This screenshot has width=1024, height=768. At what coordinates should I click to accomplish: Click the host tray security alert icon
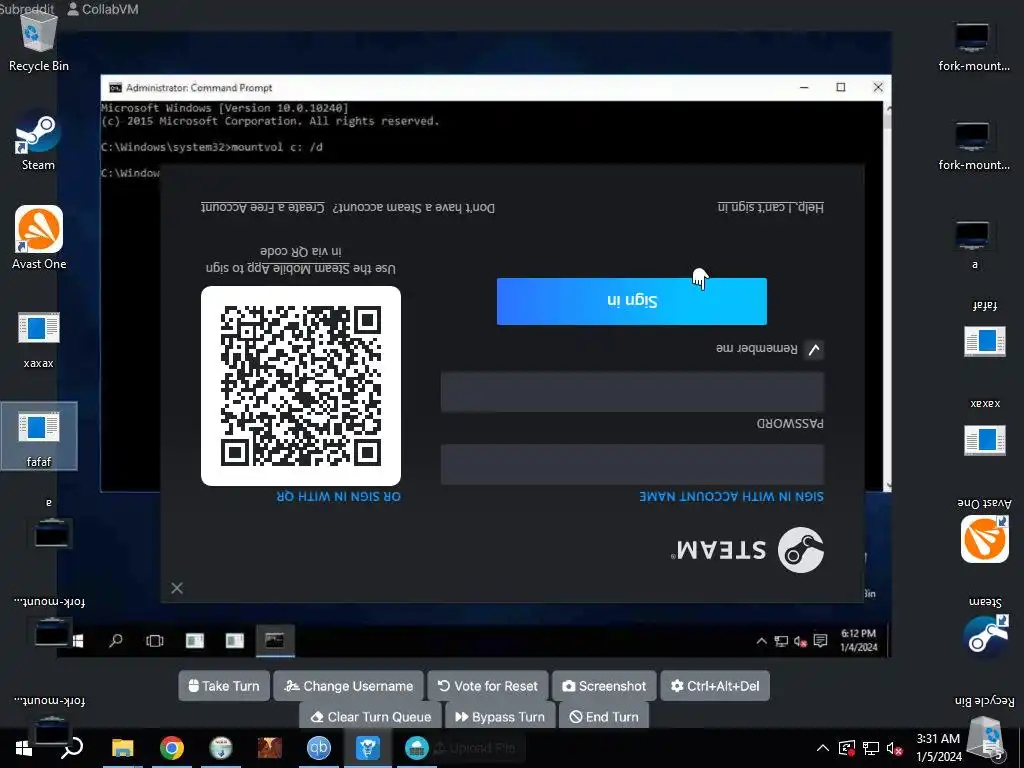point(846,748)
